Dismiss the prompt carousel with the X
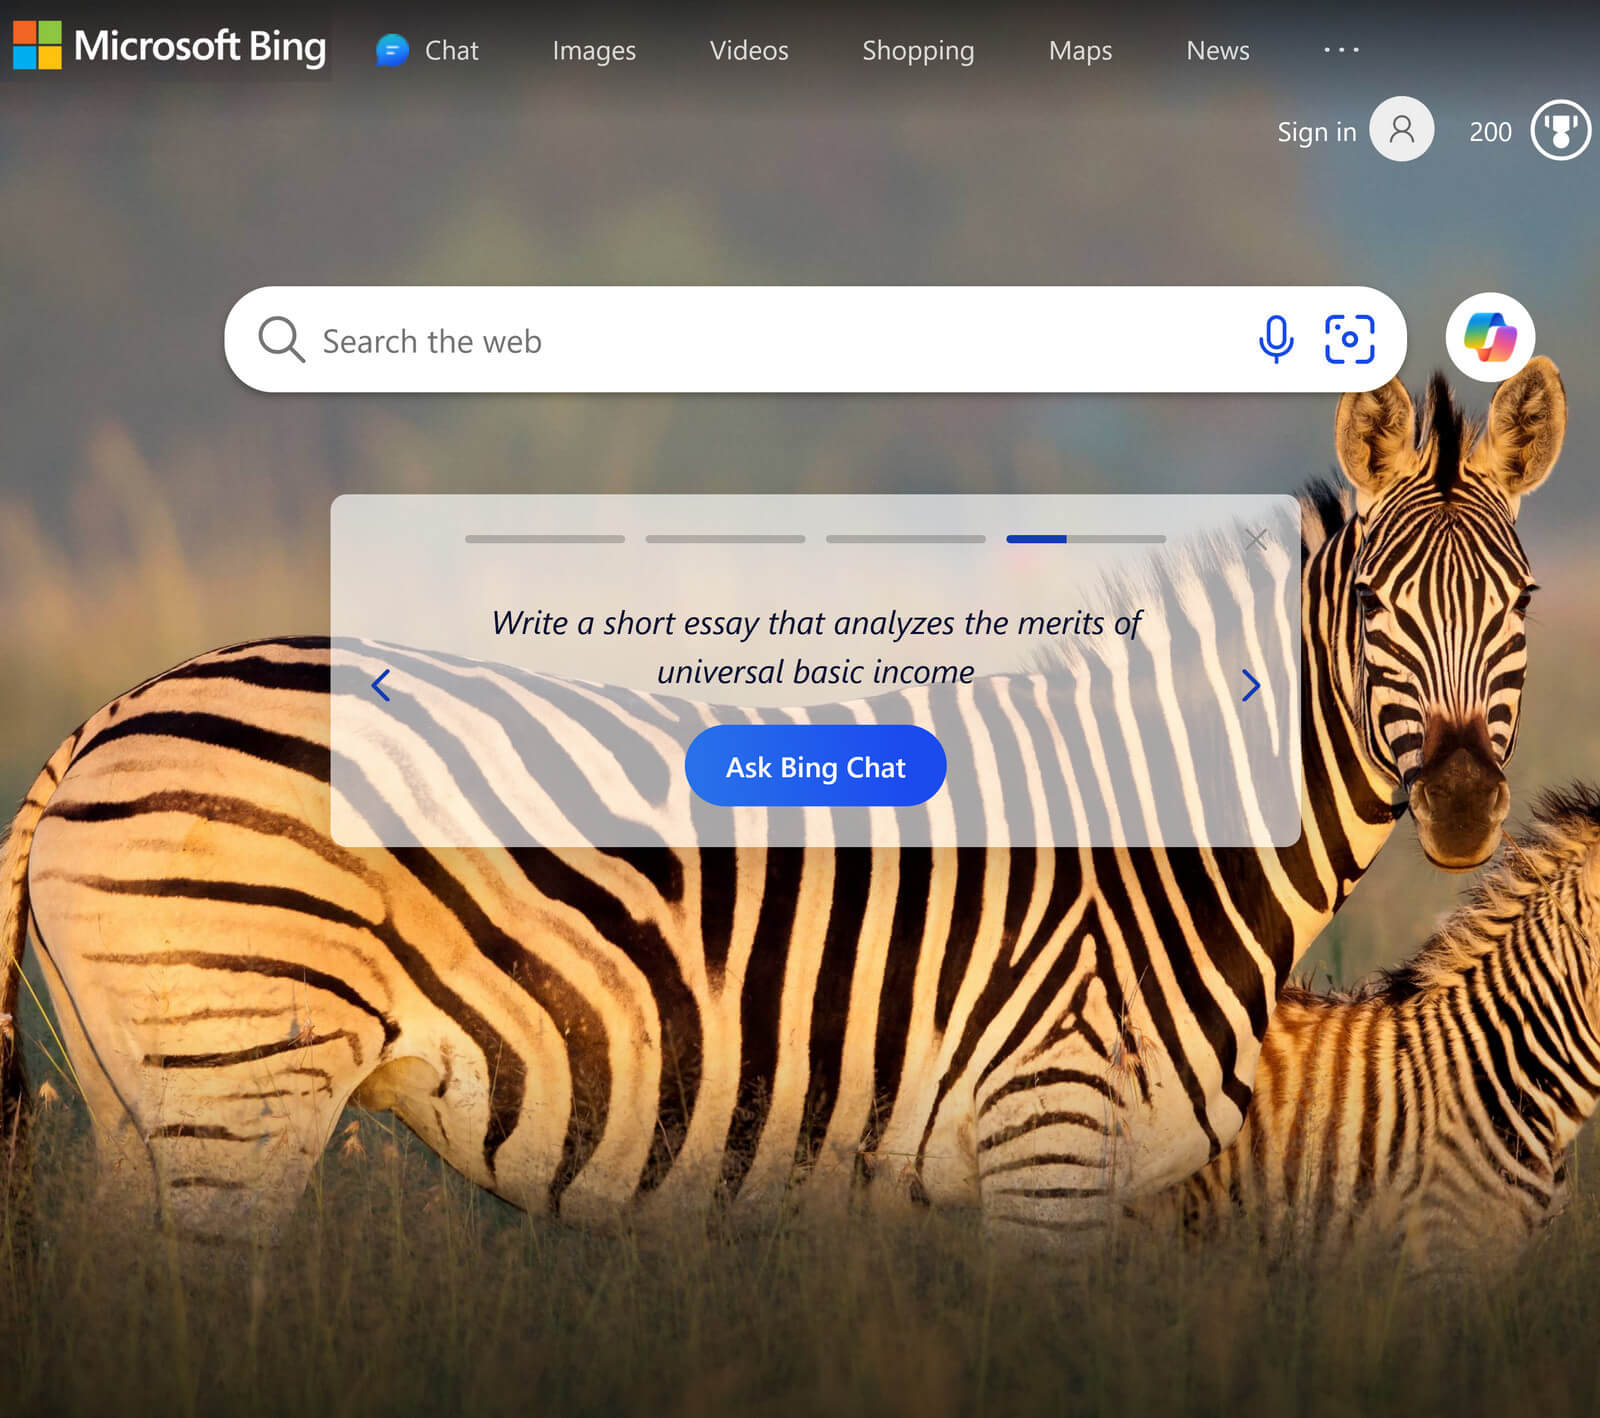Screen dimensions: 1600x1418 (x=1256, y=538)
